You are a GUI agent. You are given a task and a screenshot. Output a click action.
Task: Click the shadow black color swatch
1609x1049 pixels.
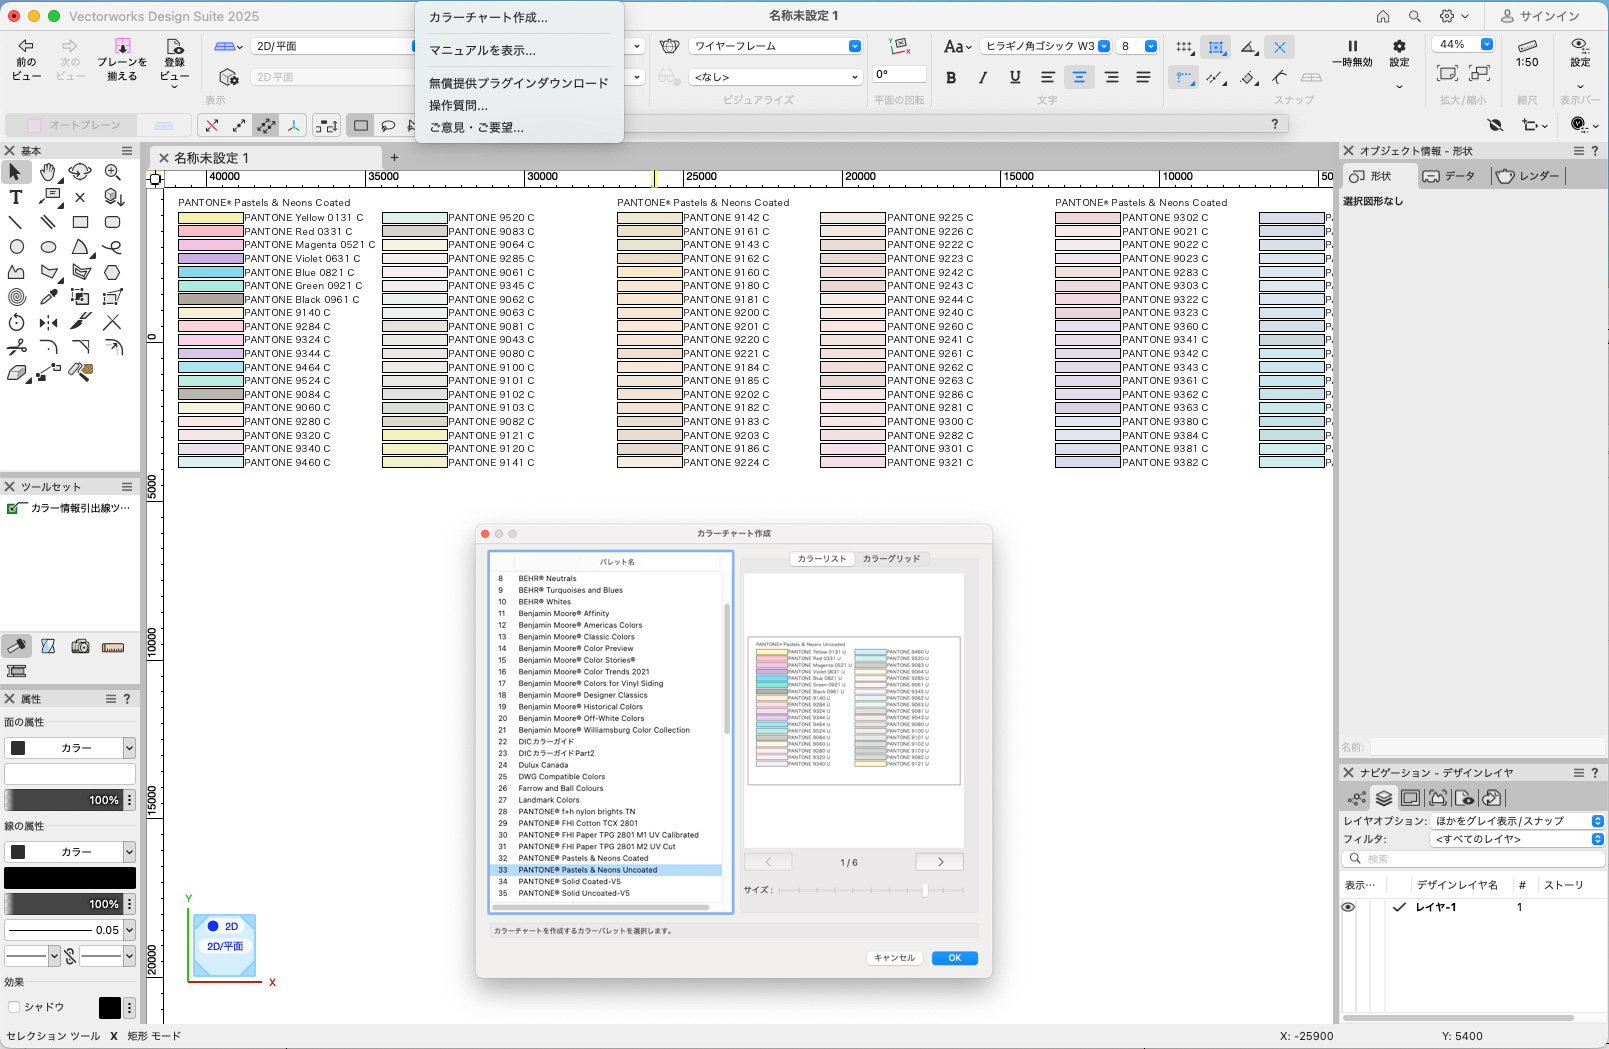tap(110, 1008)
